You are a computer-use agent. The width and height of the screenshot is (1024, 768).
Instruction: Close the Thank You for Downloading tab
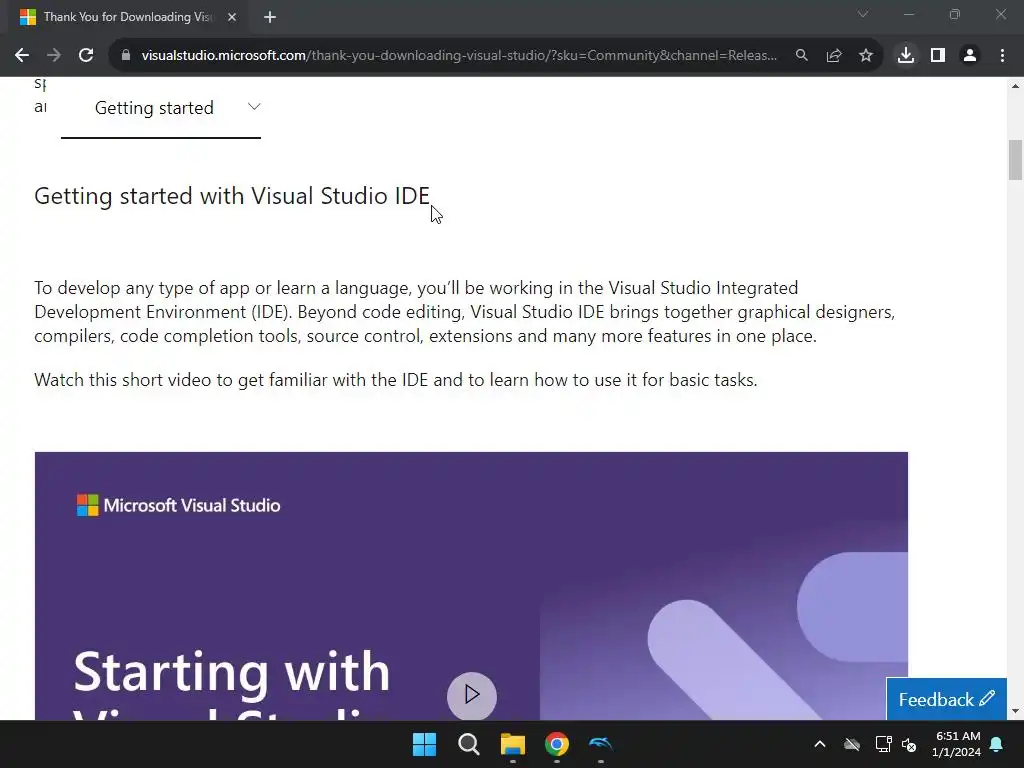[x=232, y=17]
